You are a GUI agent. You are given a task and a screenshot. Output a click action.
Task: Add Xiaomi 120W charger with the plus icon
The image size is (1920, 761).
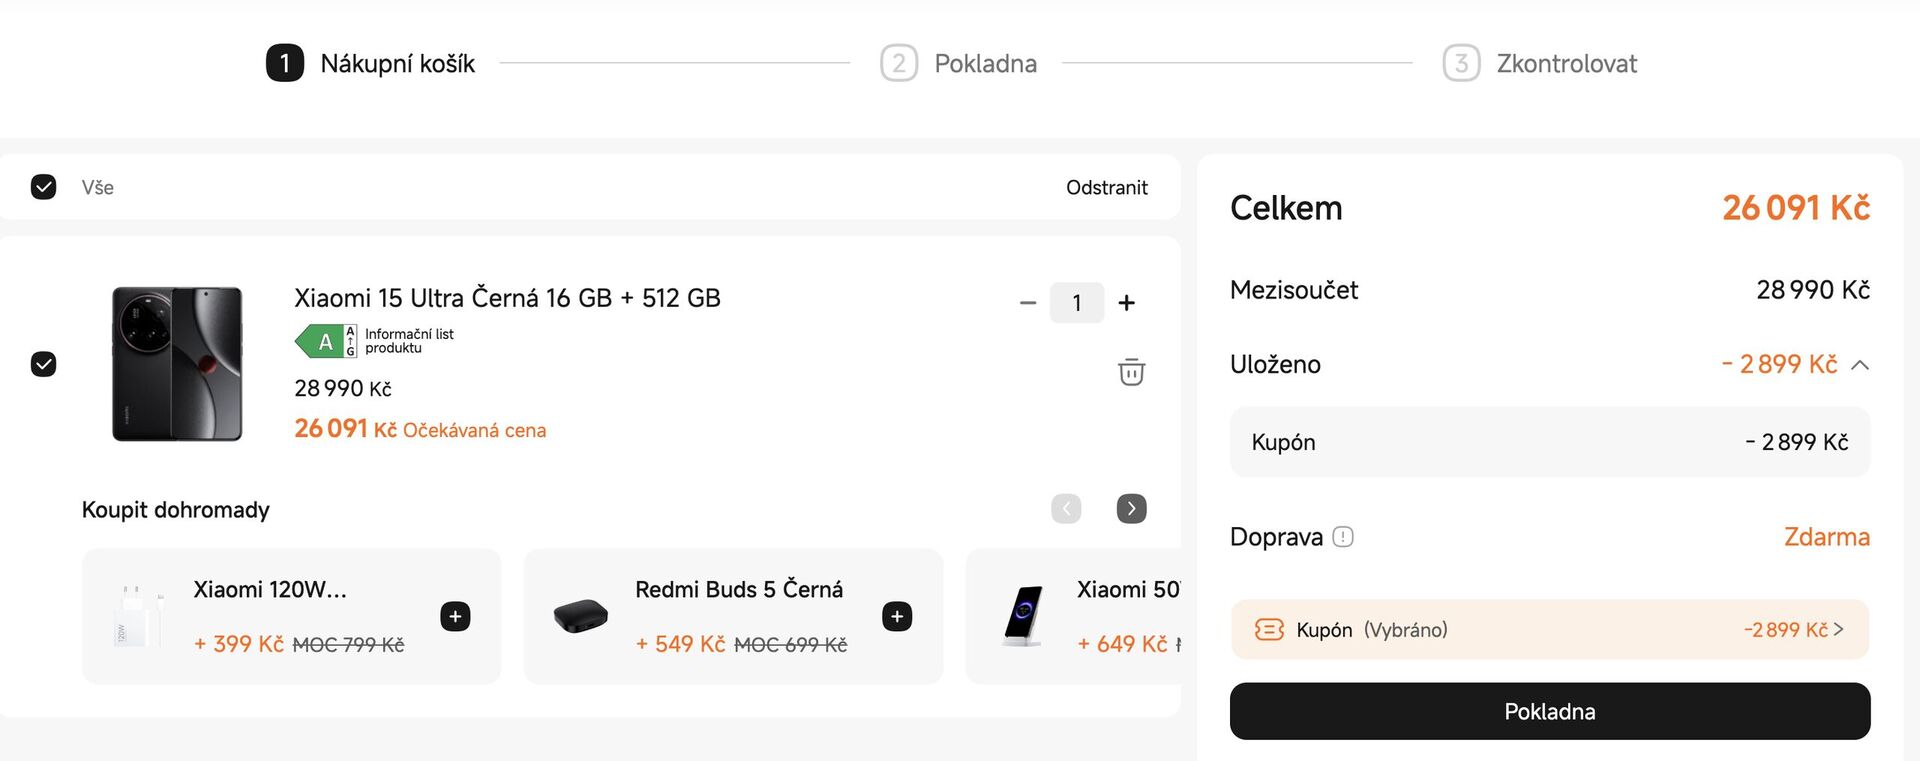click(455, 616)
